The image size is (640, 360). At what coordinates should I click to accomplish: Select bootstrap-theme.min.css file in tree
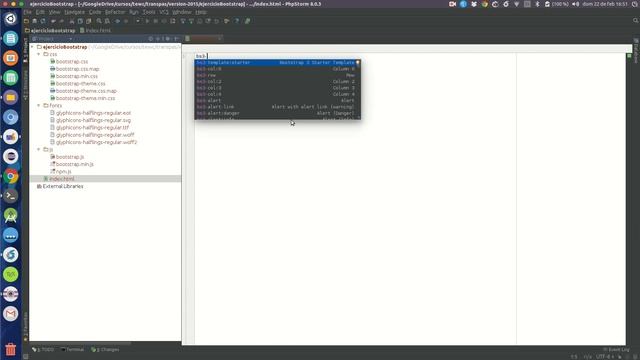[x=82, y=98]
